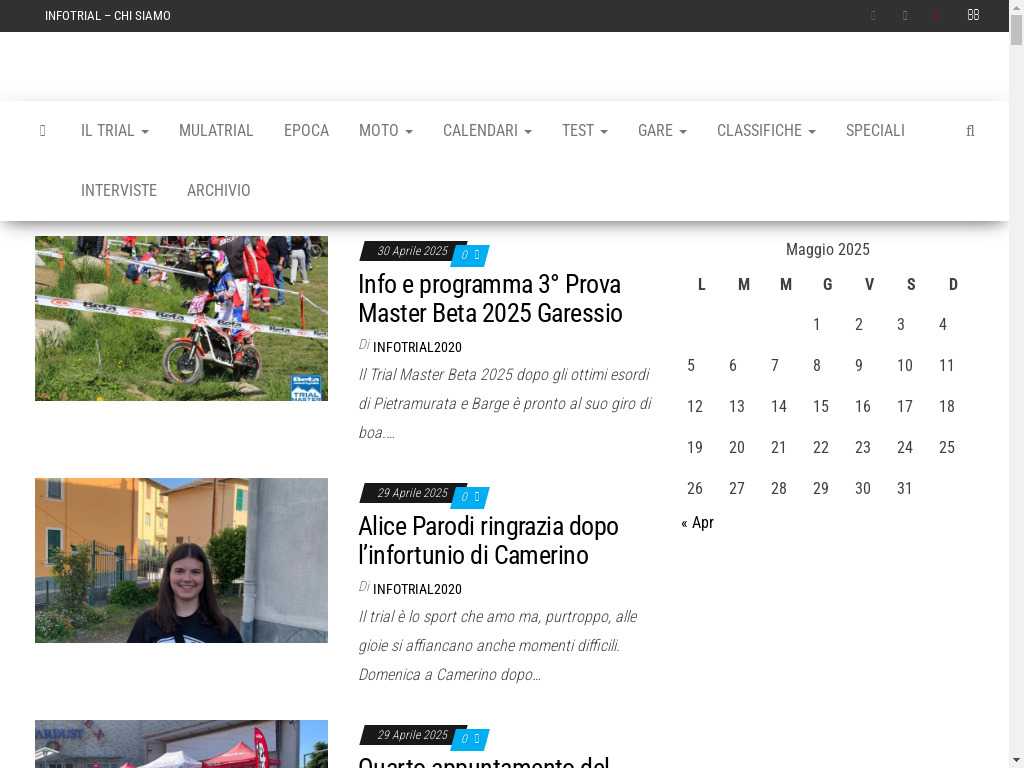Screen dimensions: 1024x768
Task: Click the page vertical scrollbar thumb
Action: 1016,29
